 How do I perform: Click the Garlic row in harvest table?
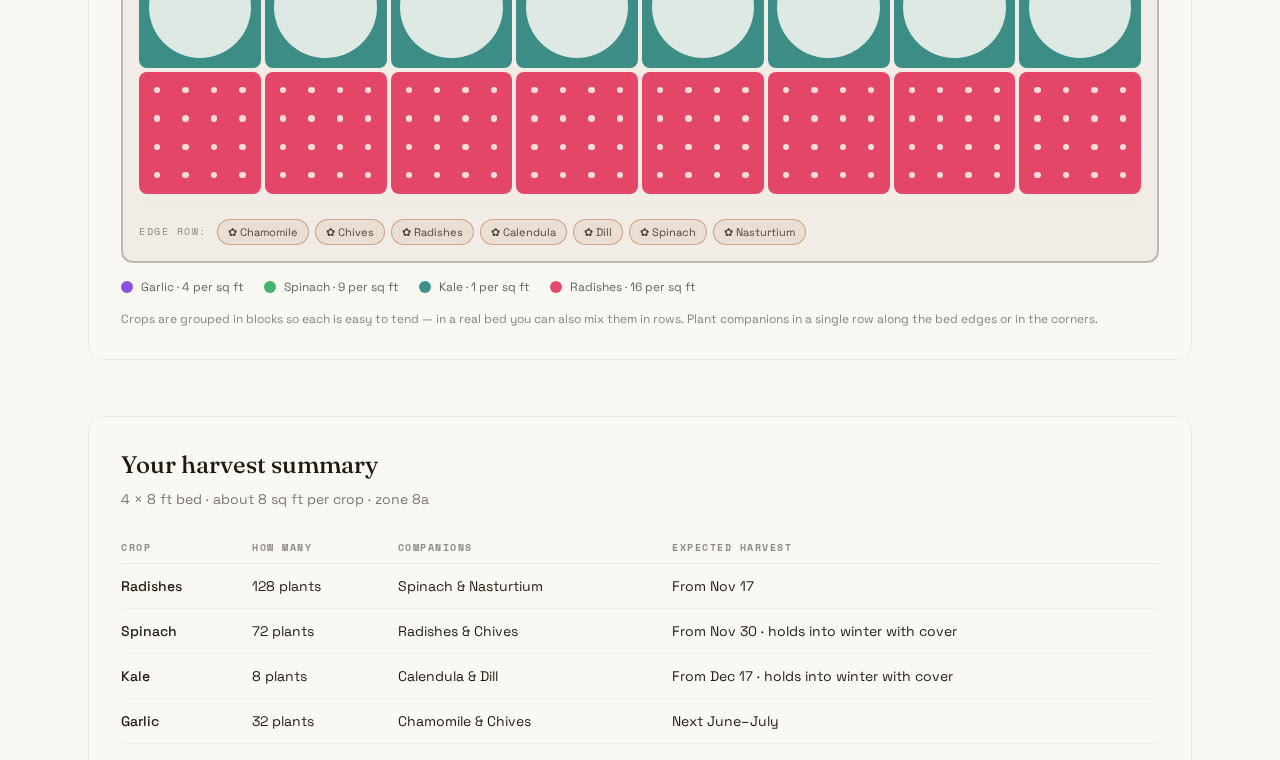pyautogui.click(x=640, y=721)
